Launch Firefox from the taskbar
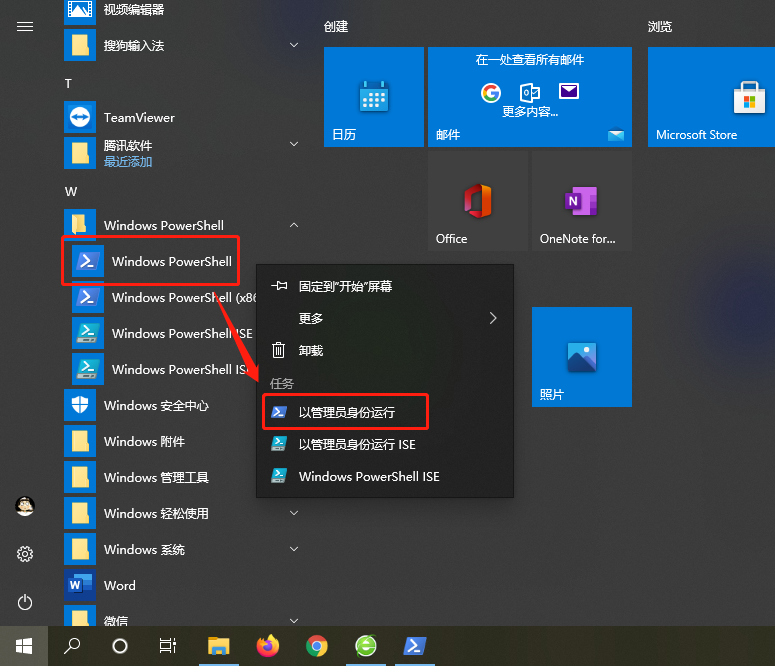Screen dimensions: 775x666 [267, 646]
